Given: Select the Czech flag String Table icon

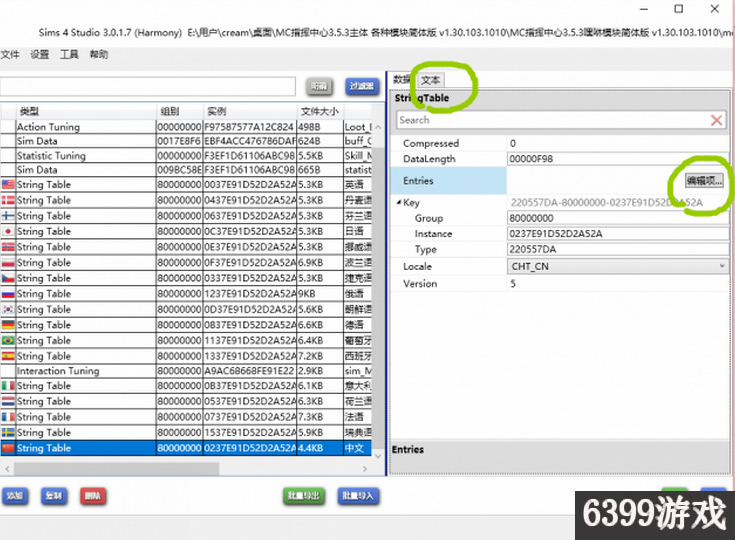Looking at the screenshot, I should 8,278.
